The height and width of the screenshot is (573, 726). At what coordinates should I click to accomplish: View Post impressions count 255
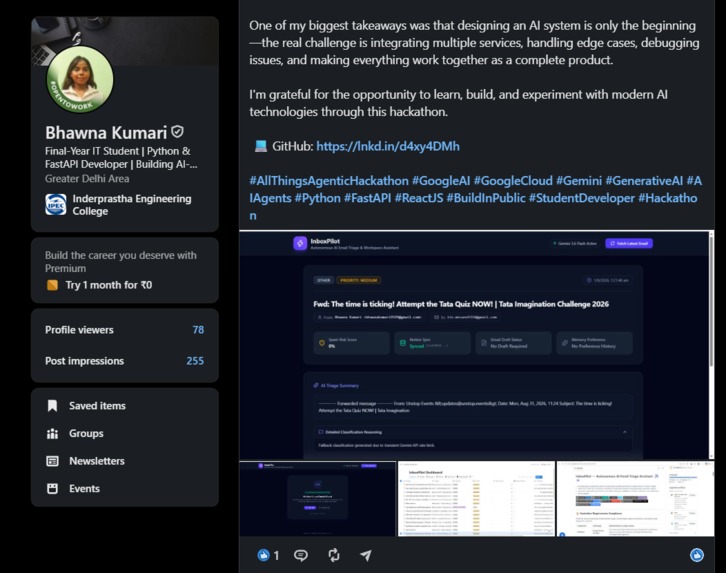(x=195, y=361)
